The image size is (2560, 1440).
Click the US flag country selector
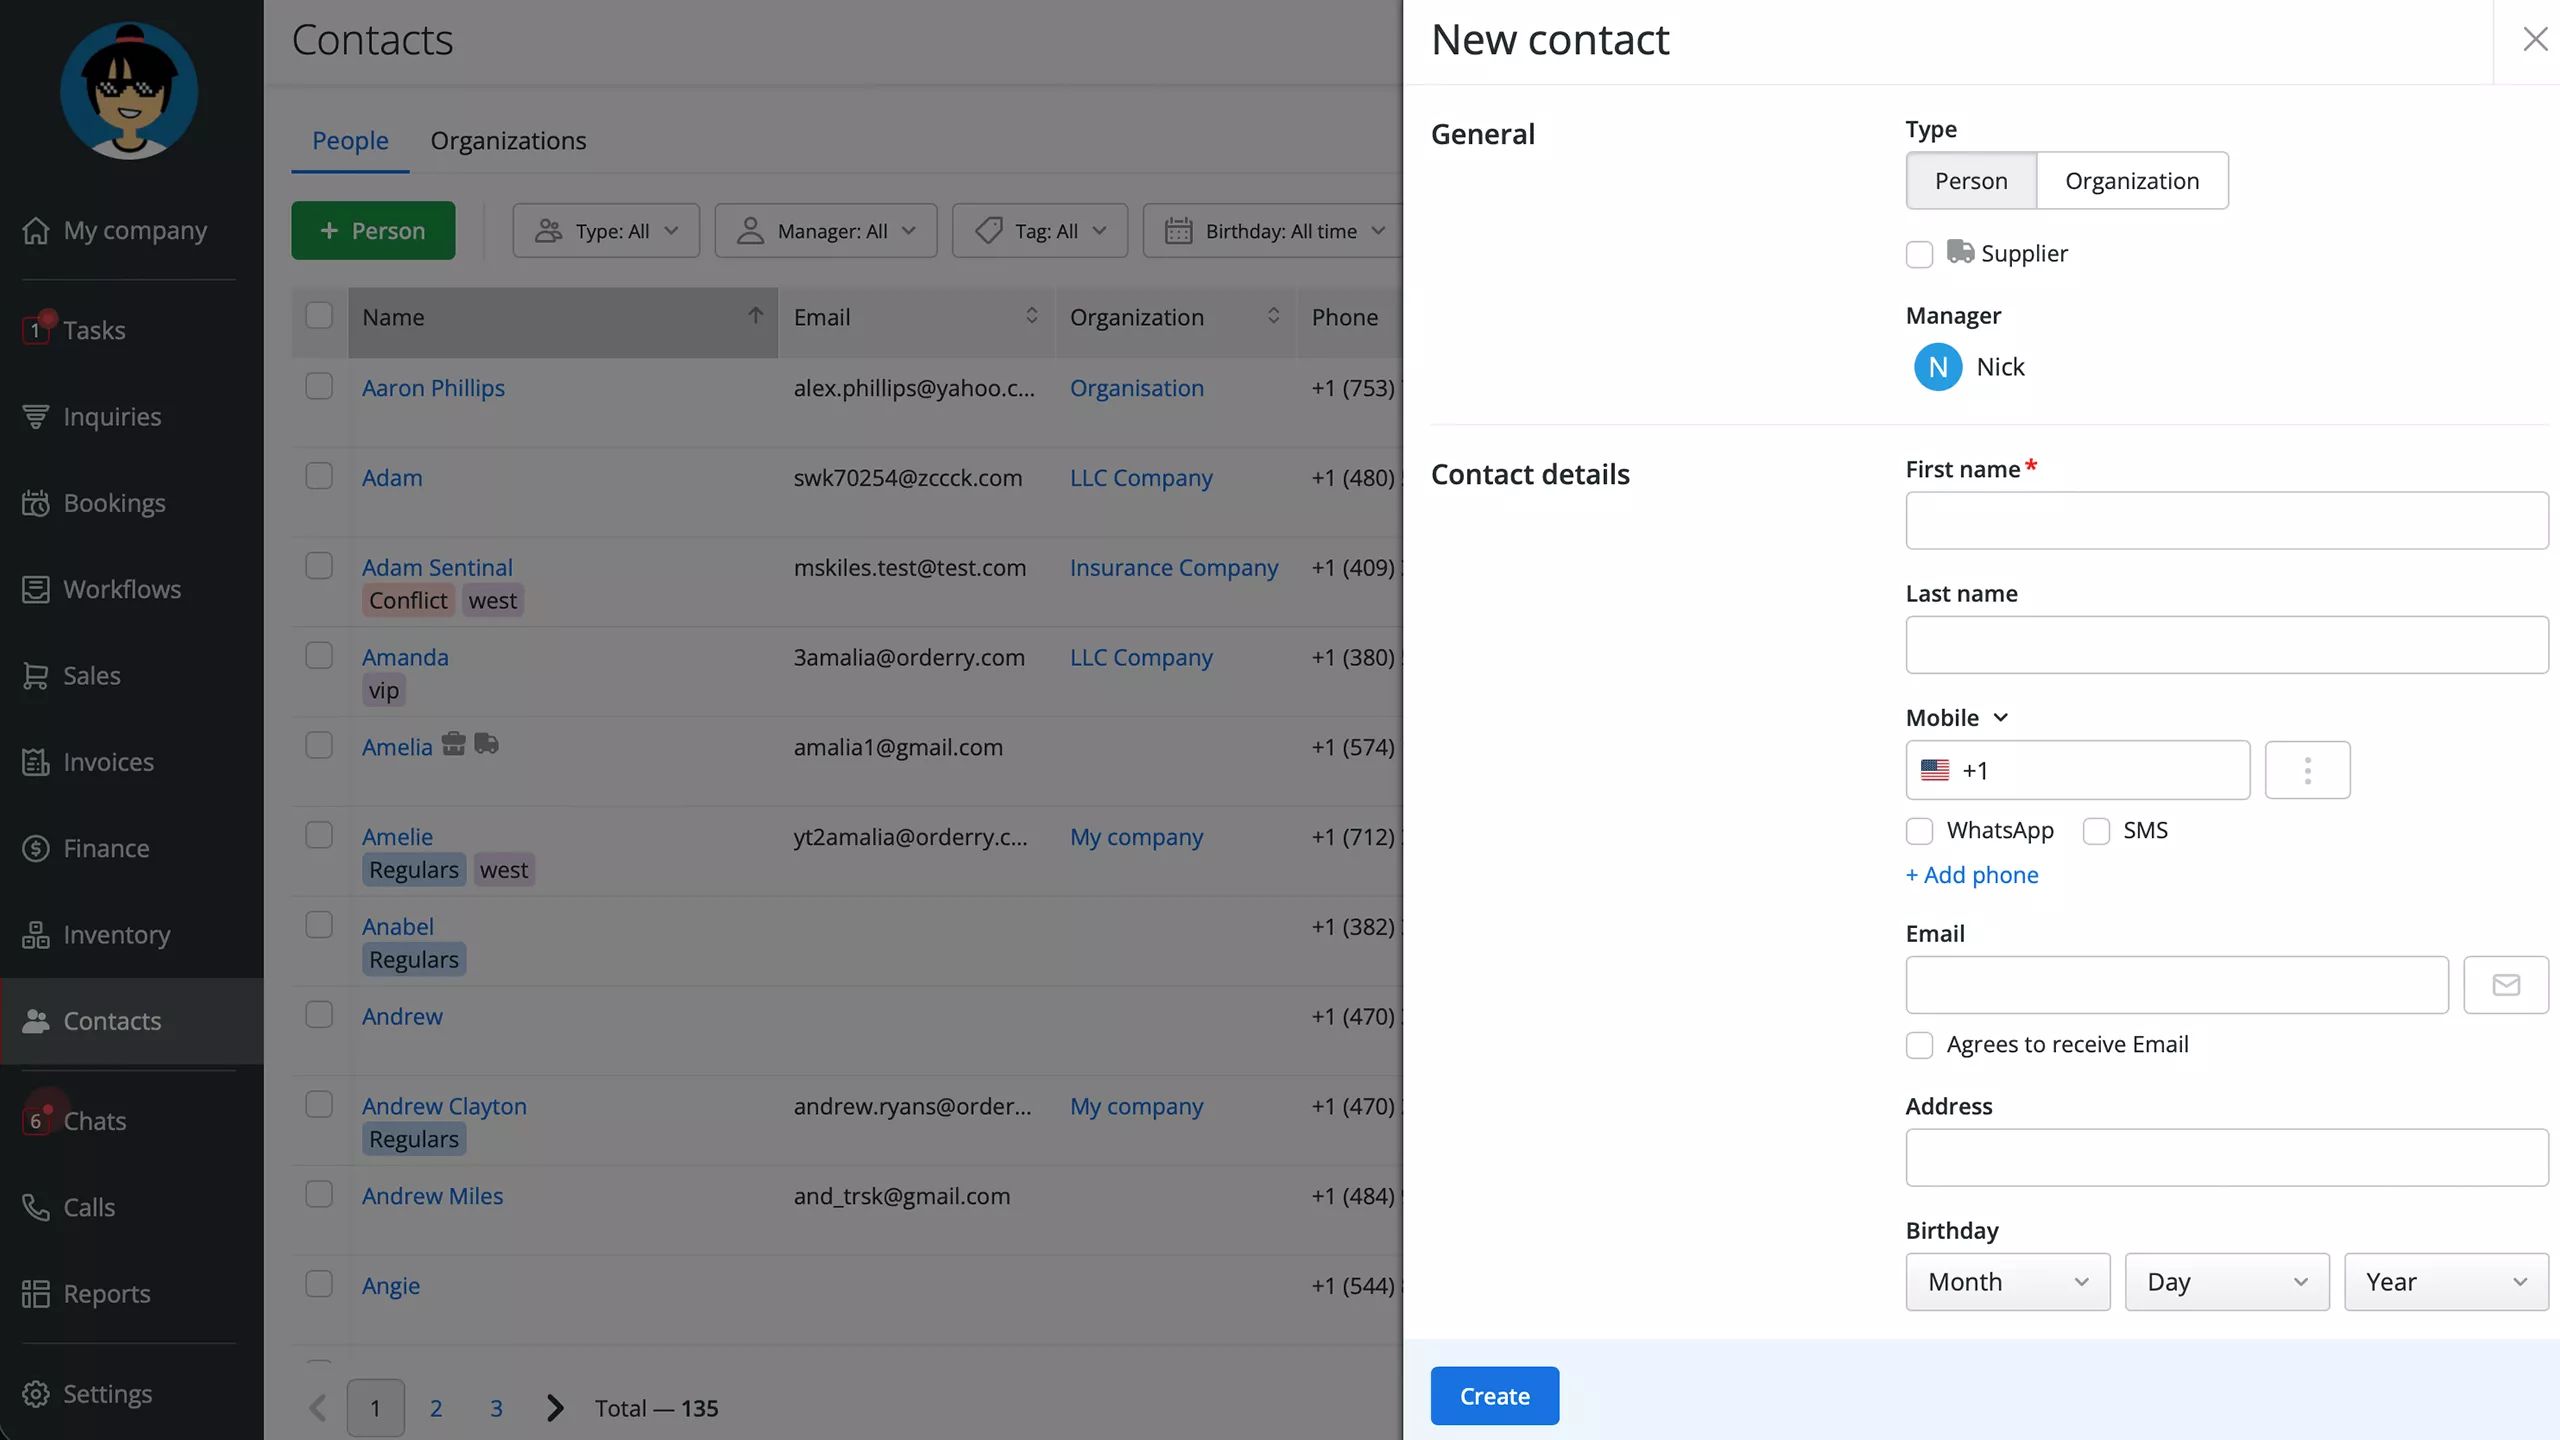coord(1935,770)
